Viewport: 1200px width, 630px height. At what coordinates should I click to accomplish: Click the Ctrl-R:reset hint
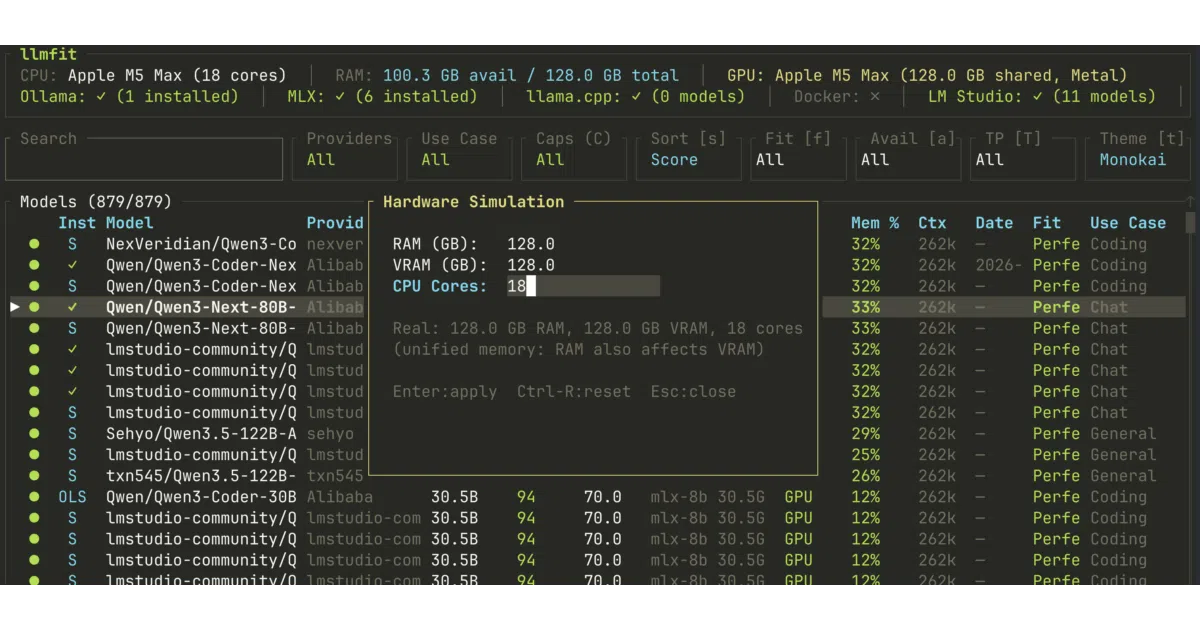click(x=574, y=391)
